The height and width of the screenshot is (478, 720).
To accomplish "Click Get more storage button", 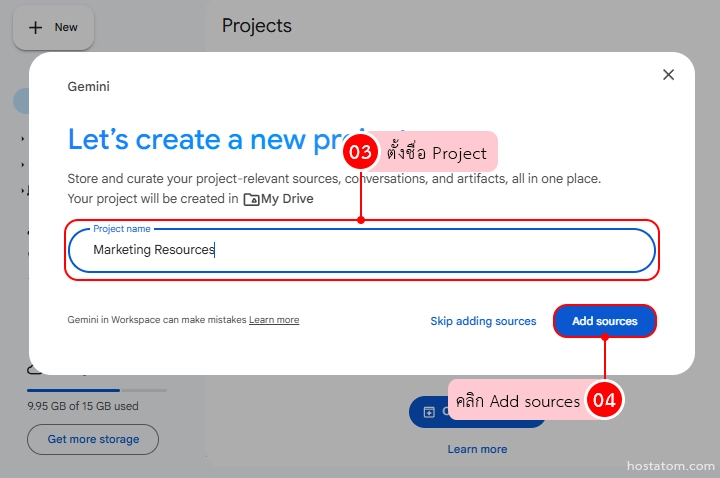I will click(x=93, y=439).
